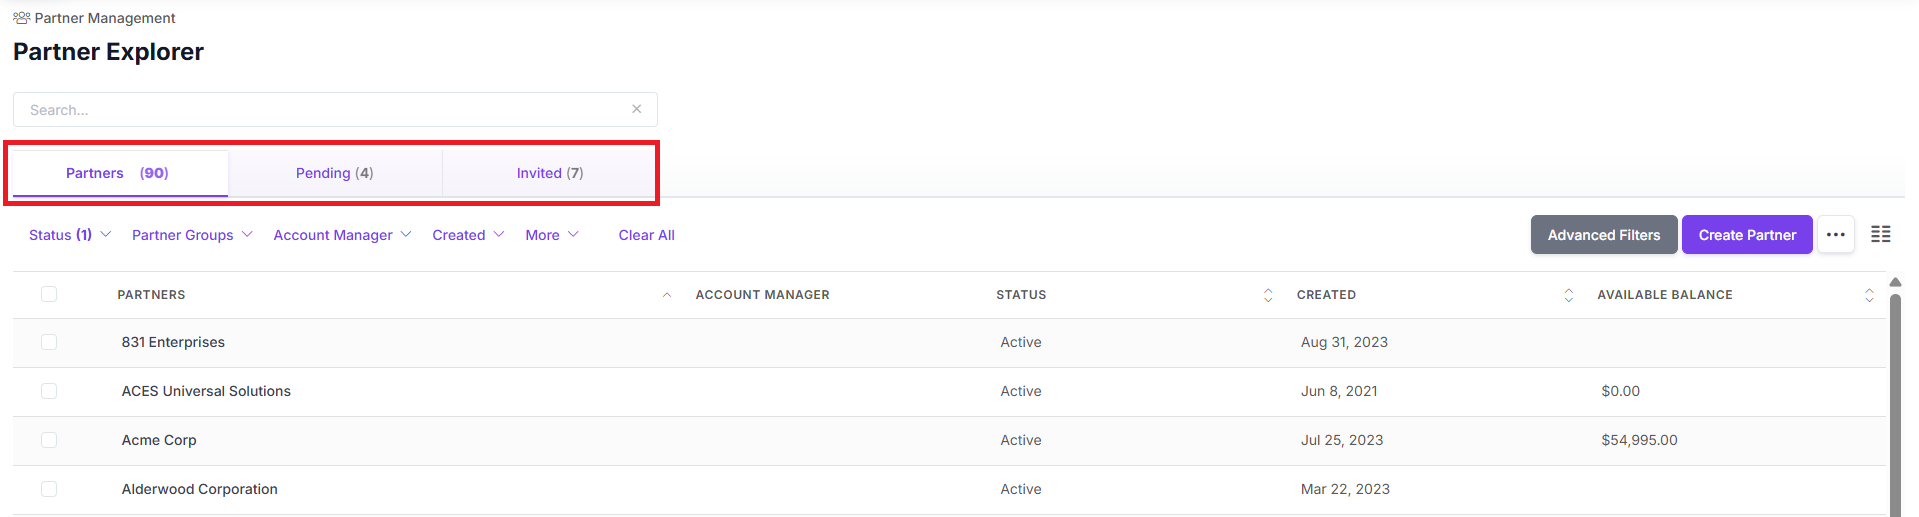This screenshot has width=1919, height=517.
Task: Click the Create Partner button
Action: coord(1746,235)
